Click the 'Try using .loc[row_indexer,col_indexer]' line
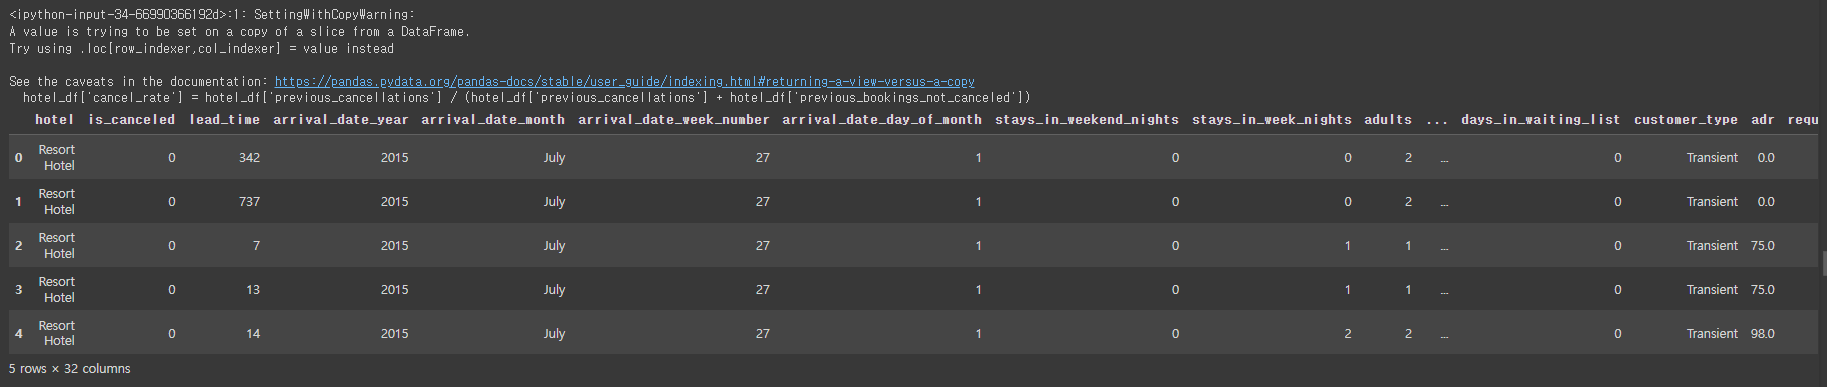Image resolution: width=1827 pixels, height=387 pixels. [201, 48]
